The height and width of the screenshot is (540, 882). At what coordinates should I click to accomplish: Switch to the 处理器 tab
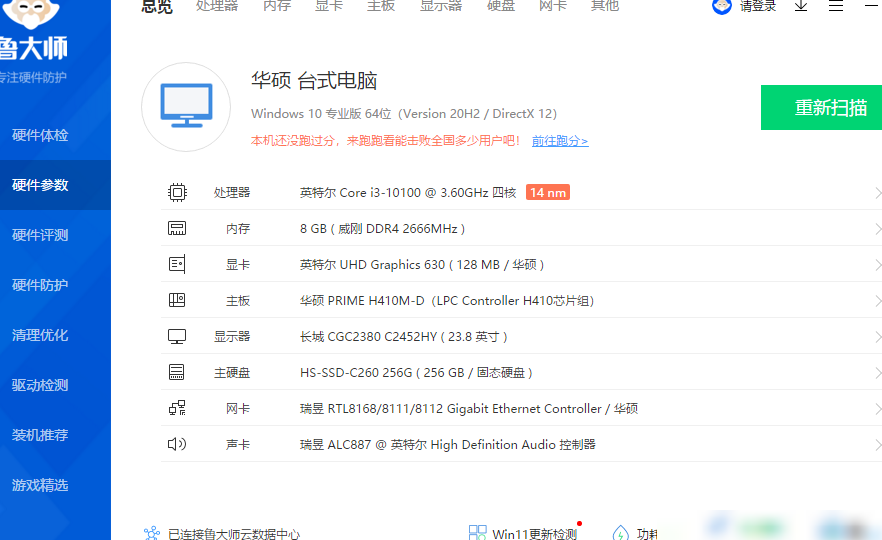[x=217, y=6]
